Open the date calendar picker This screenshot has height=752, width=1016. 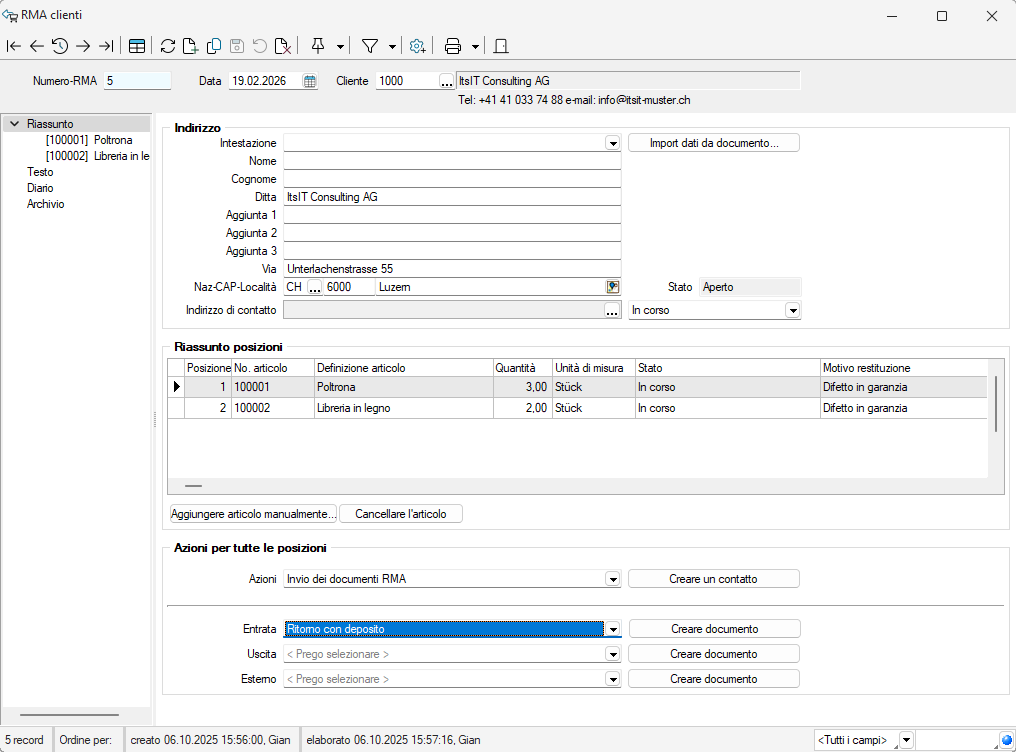[310, 81]
